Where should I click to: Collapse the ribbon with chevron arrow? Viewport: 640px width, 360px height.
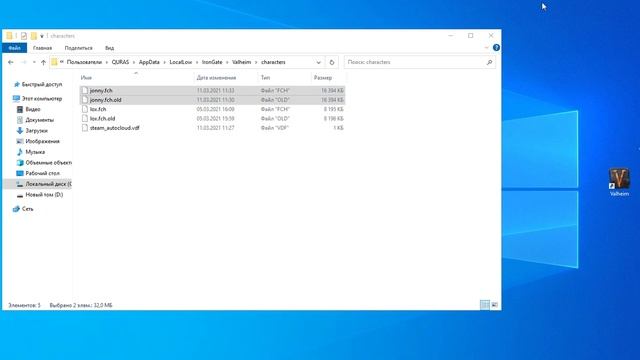click(x=486, y=48)
